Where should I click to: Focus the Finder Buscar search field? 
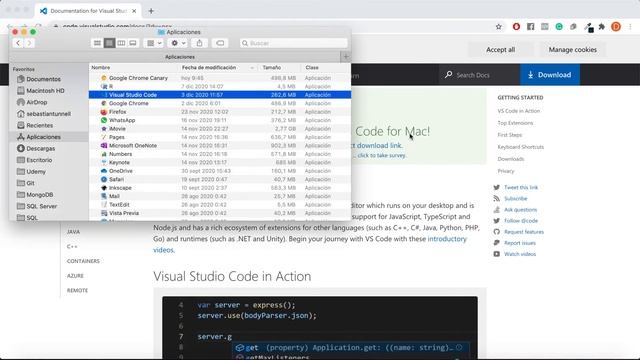[293, 43]
